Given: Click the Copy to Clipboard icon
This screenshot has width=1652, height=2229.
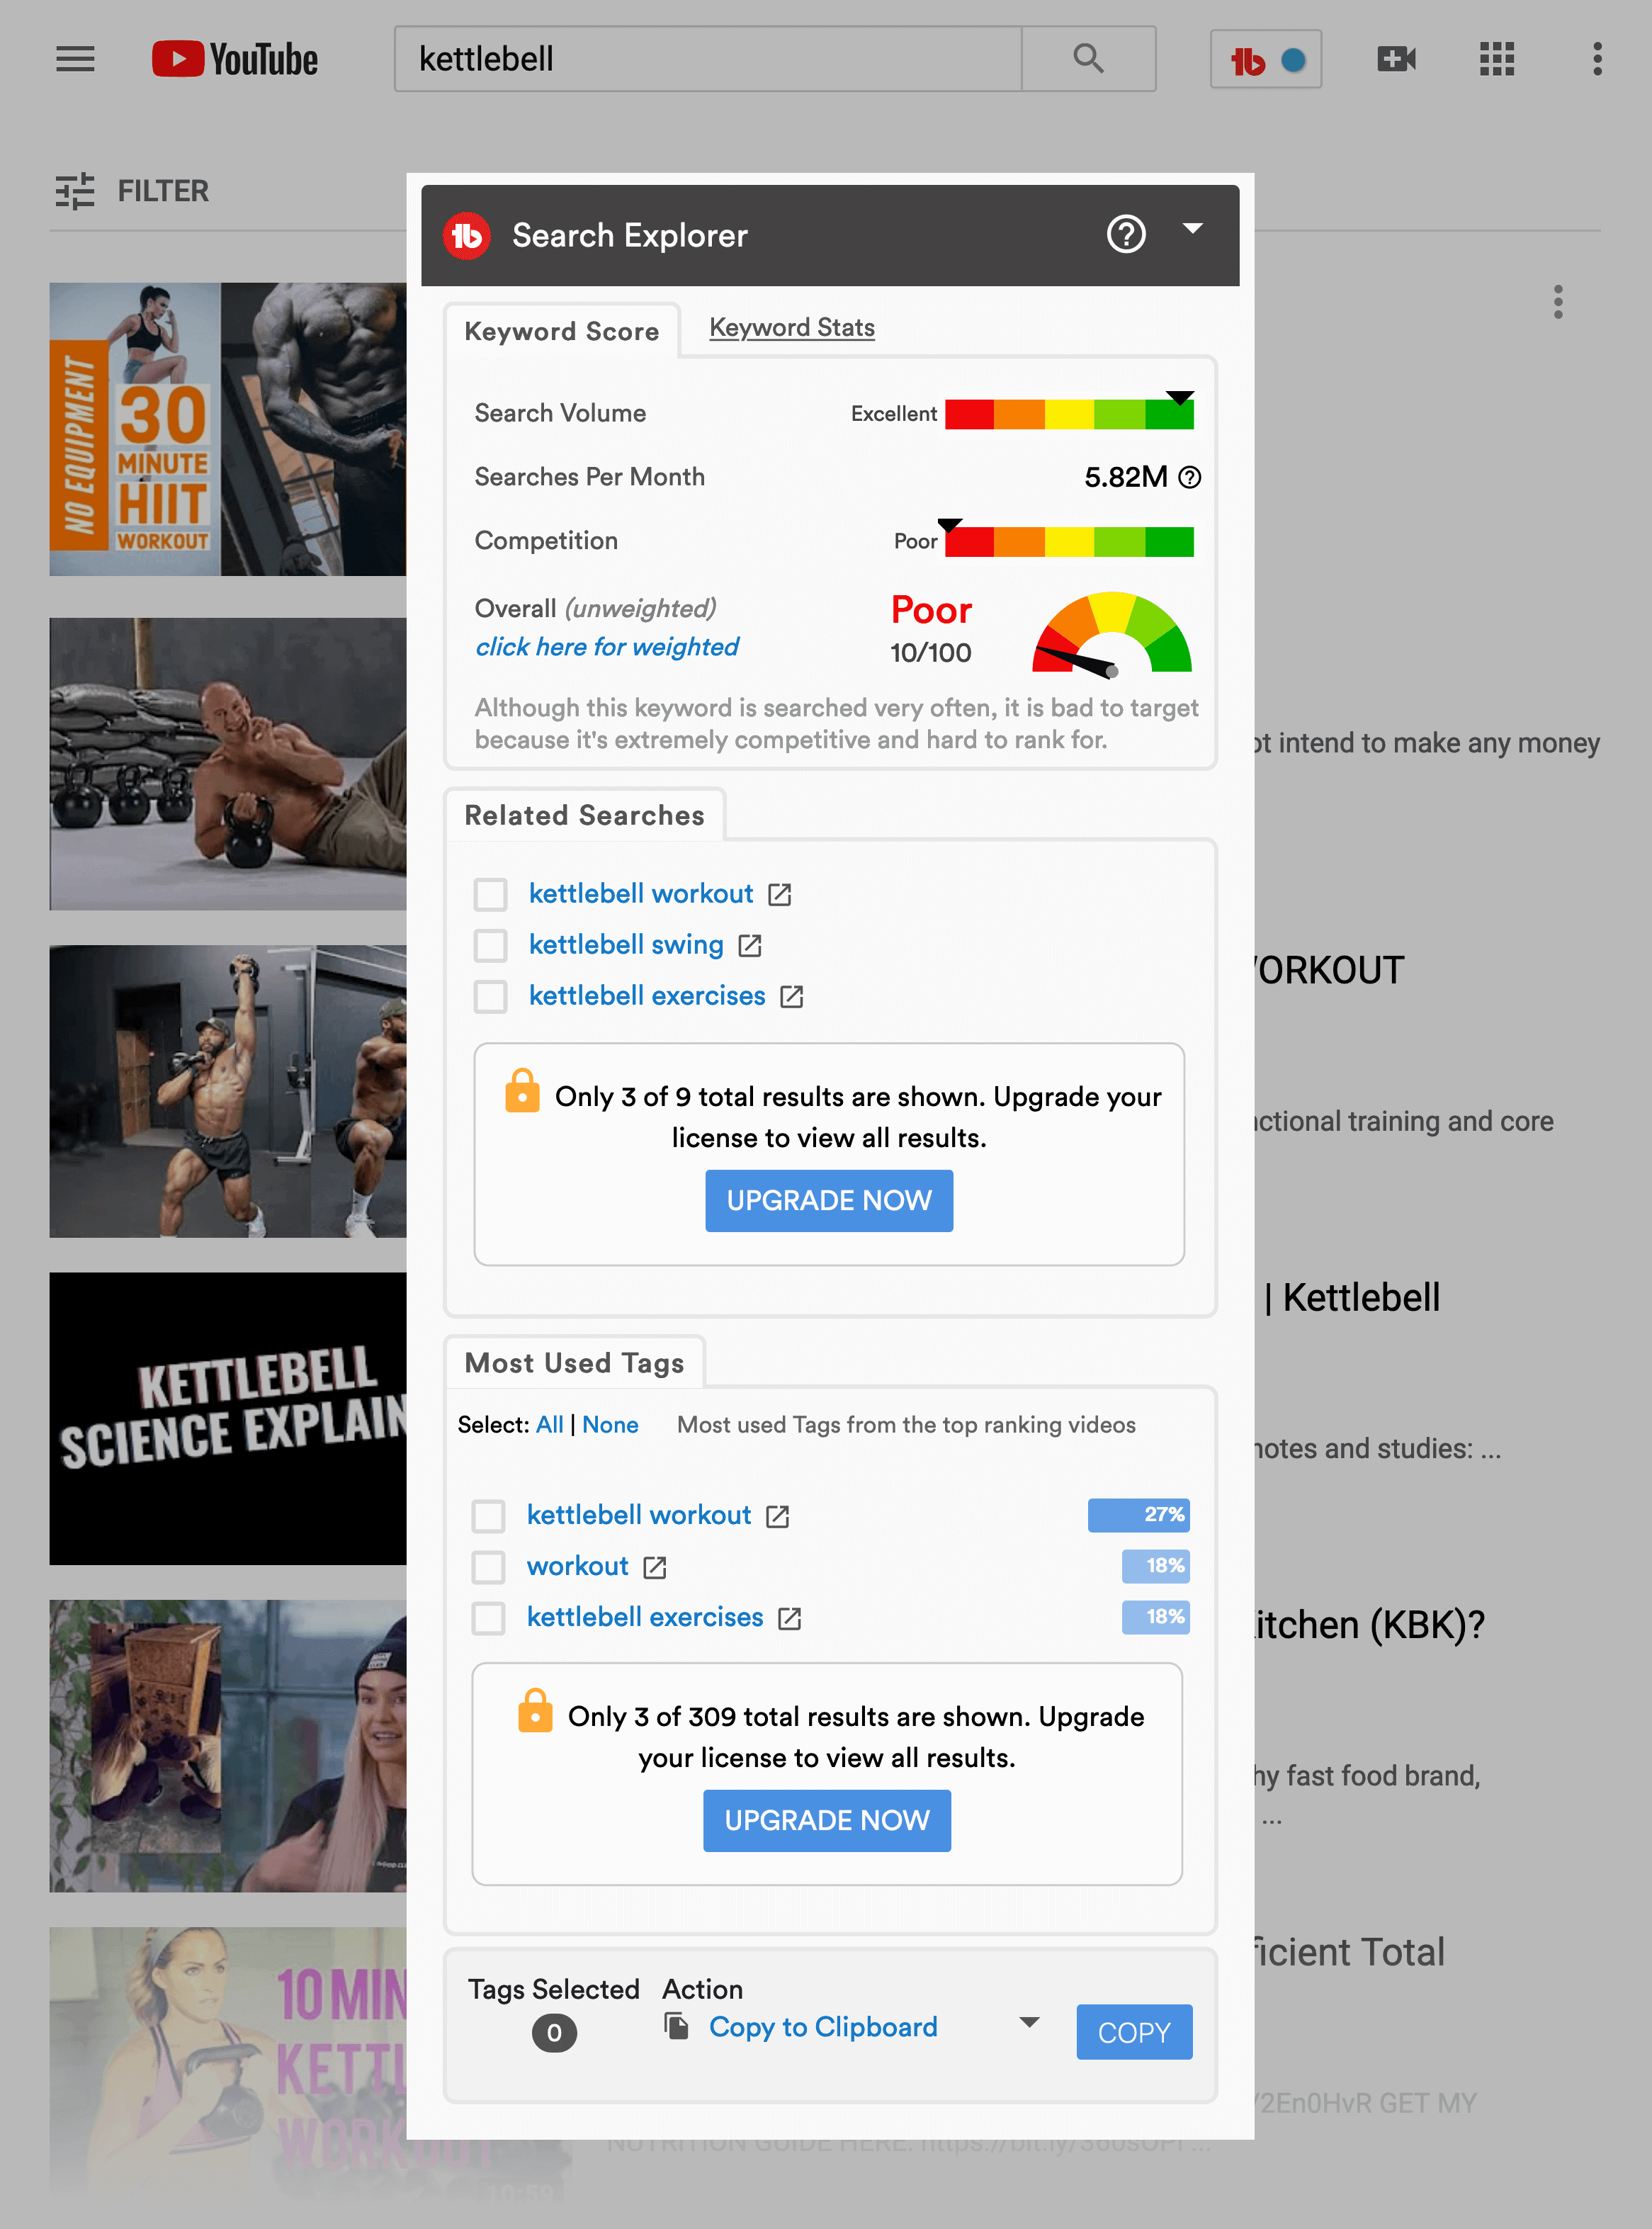Looking at the screenshot, I should click(x=679, y=2029).
